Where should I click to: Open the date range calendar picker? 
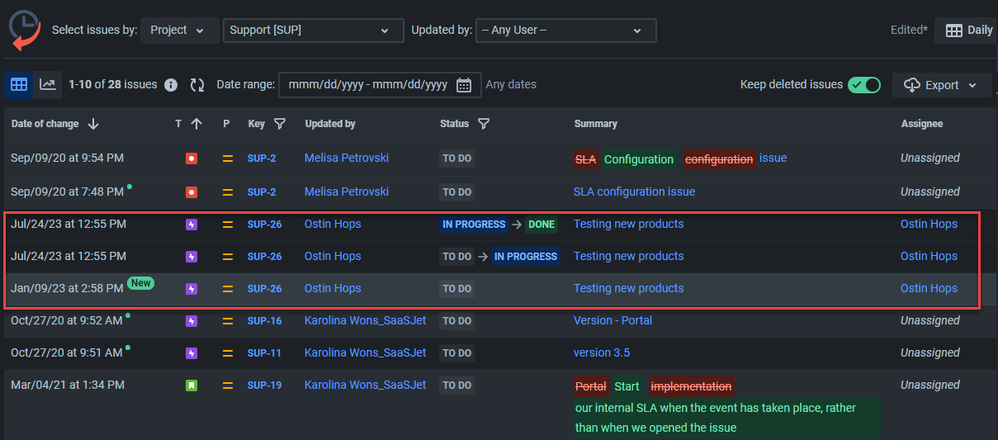464,85
